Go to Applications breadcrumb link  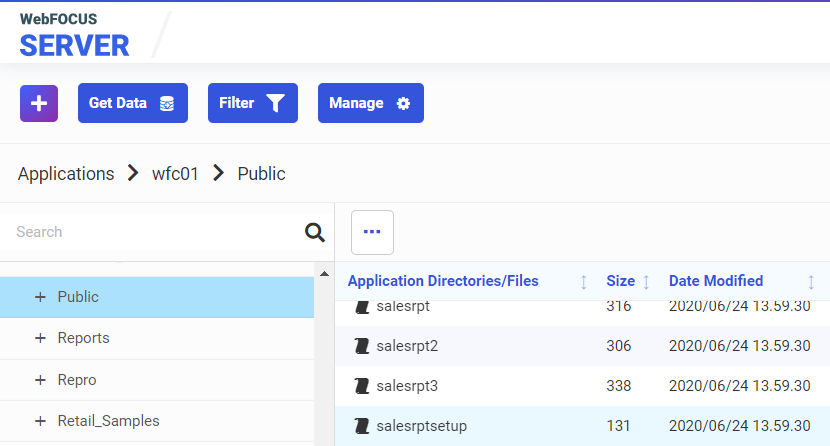tap(66, 174)
